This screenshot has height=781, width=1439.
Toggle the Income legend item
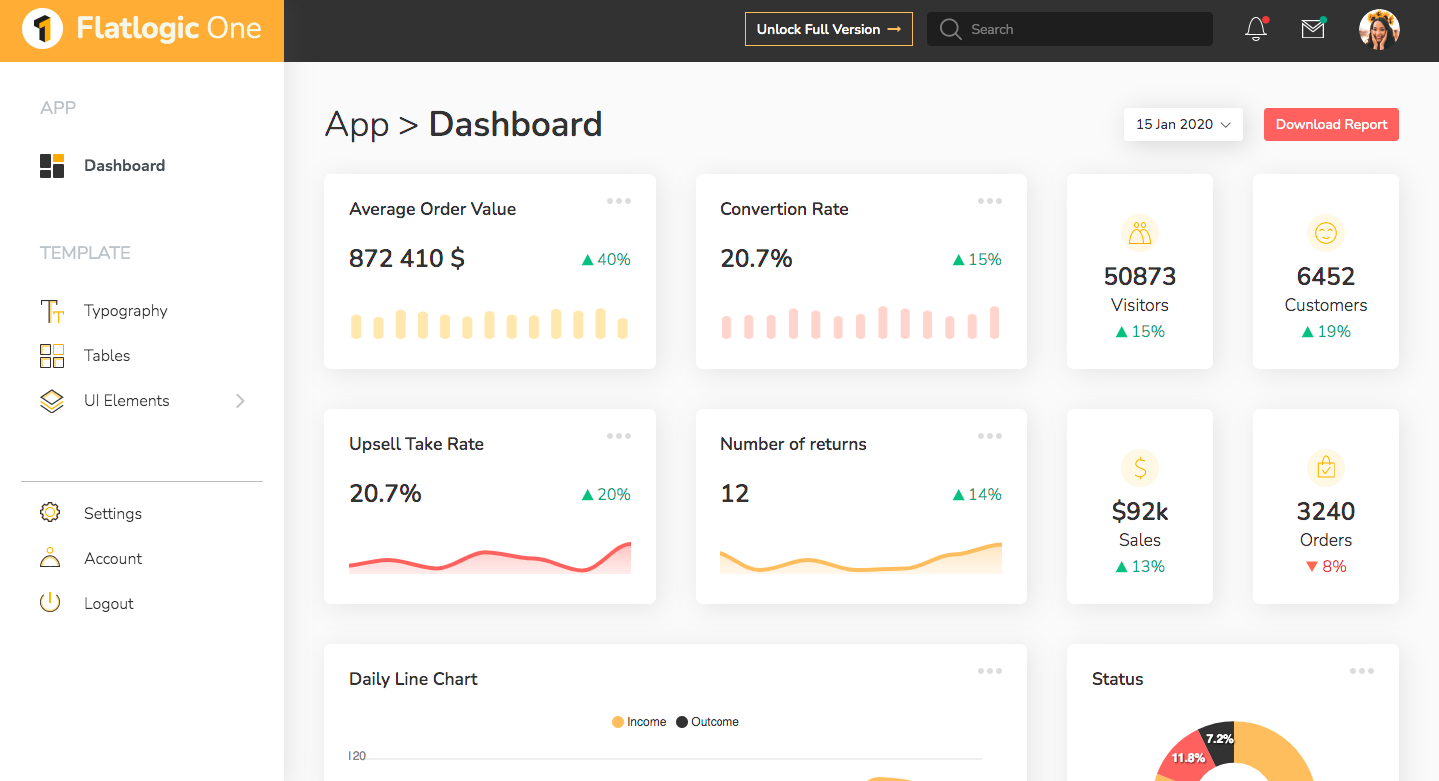(x=639, y=722)
